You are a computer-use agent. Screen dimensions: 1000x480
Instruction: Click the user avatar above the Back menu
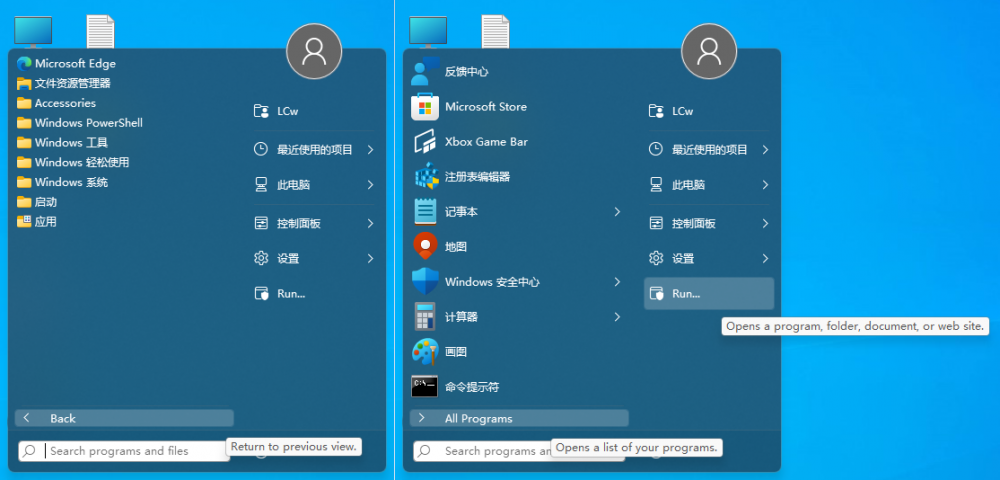click(314, 51)
